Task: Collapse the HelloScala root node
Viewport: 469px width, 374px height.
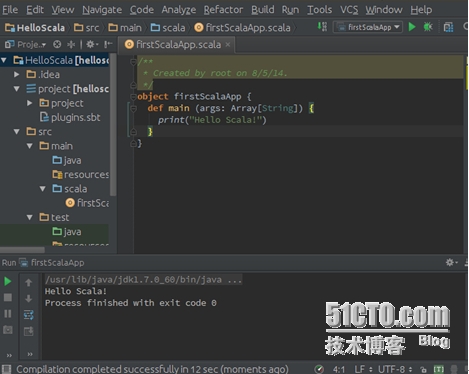Action: [x=4, y=60]
